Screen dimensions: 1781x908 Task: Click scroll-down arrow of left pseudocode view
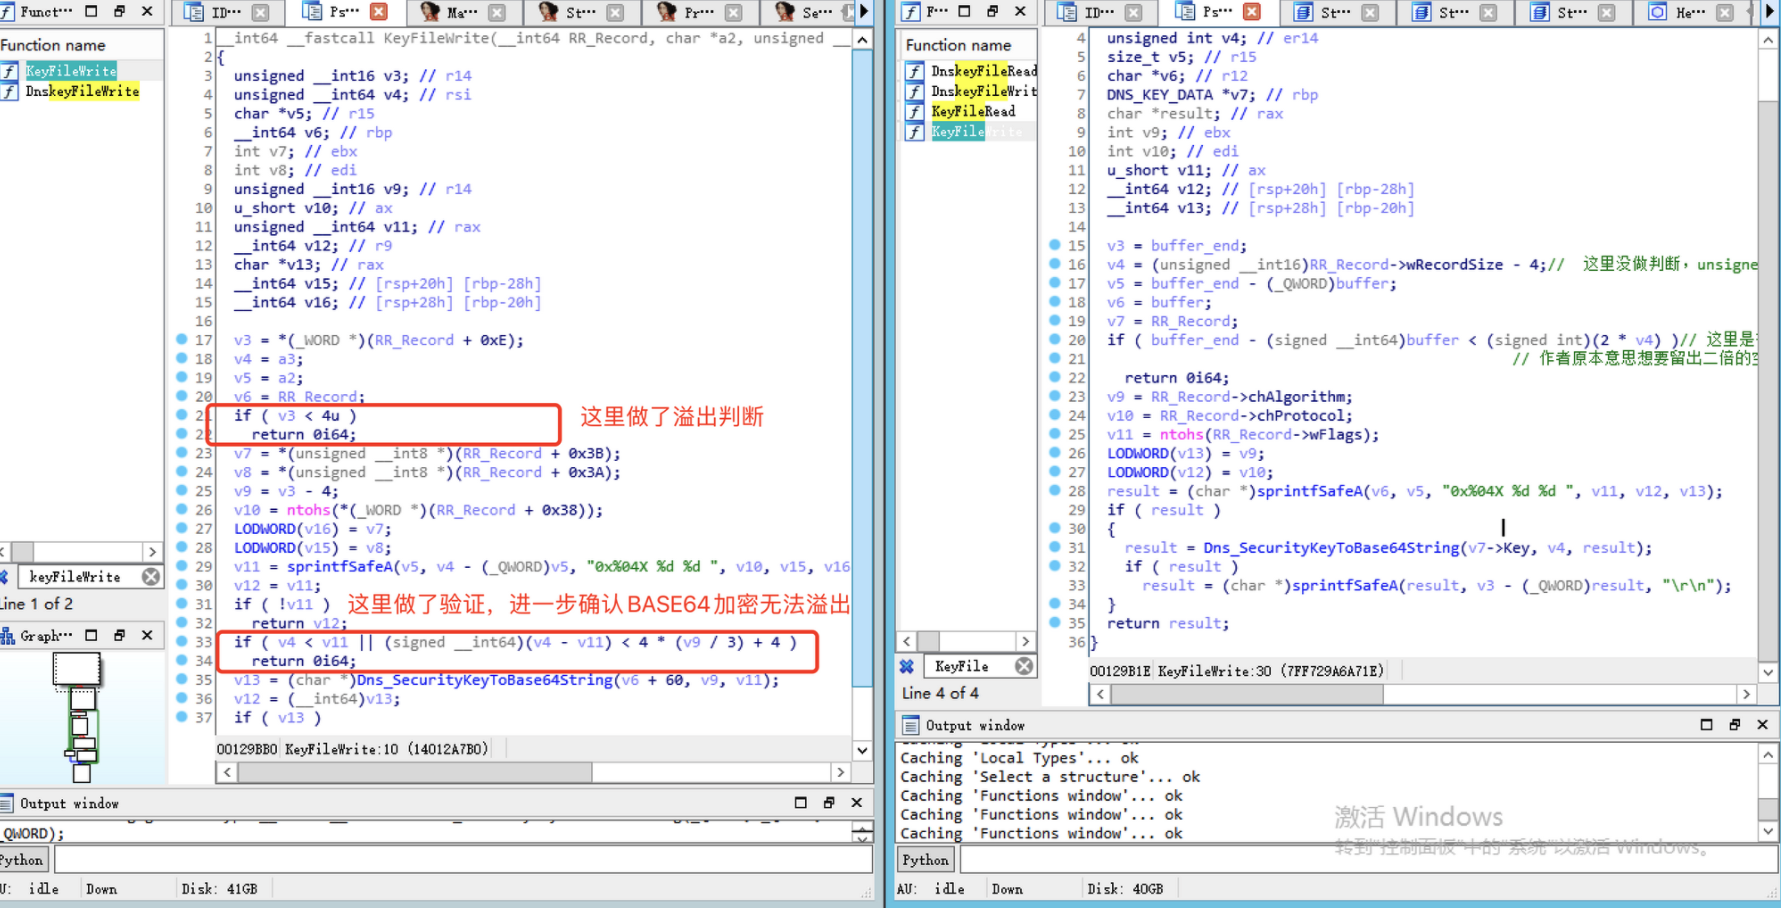tap(862, 750)
